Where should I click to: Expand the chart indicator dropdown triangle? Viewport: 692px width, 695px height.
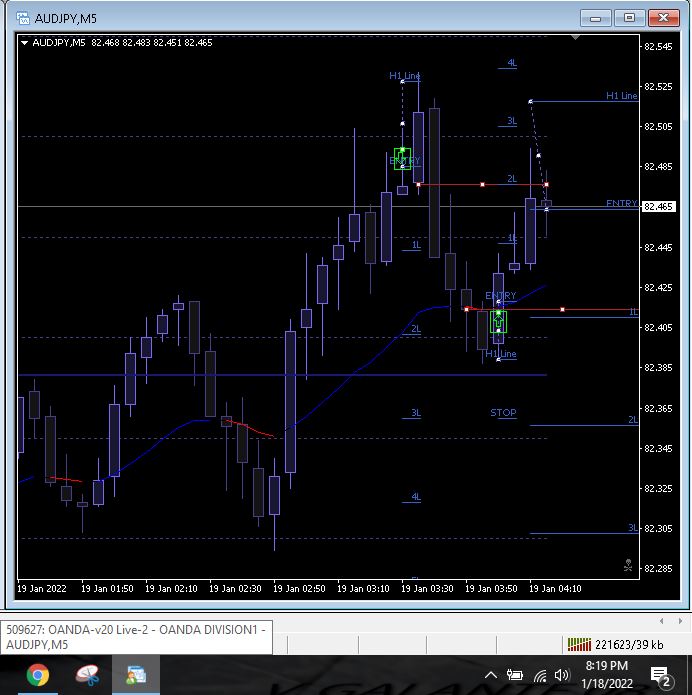point(24,43)
